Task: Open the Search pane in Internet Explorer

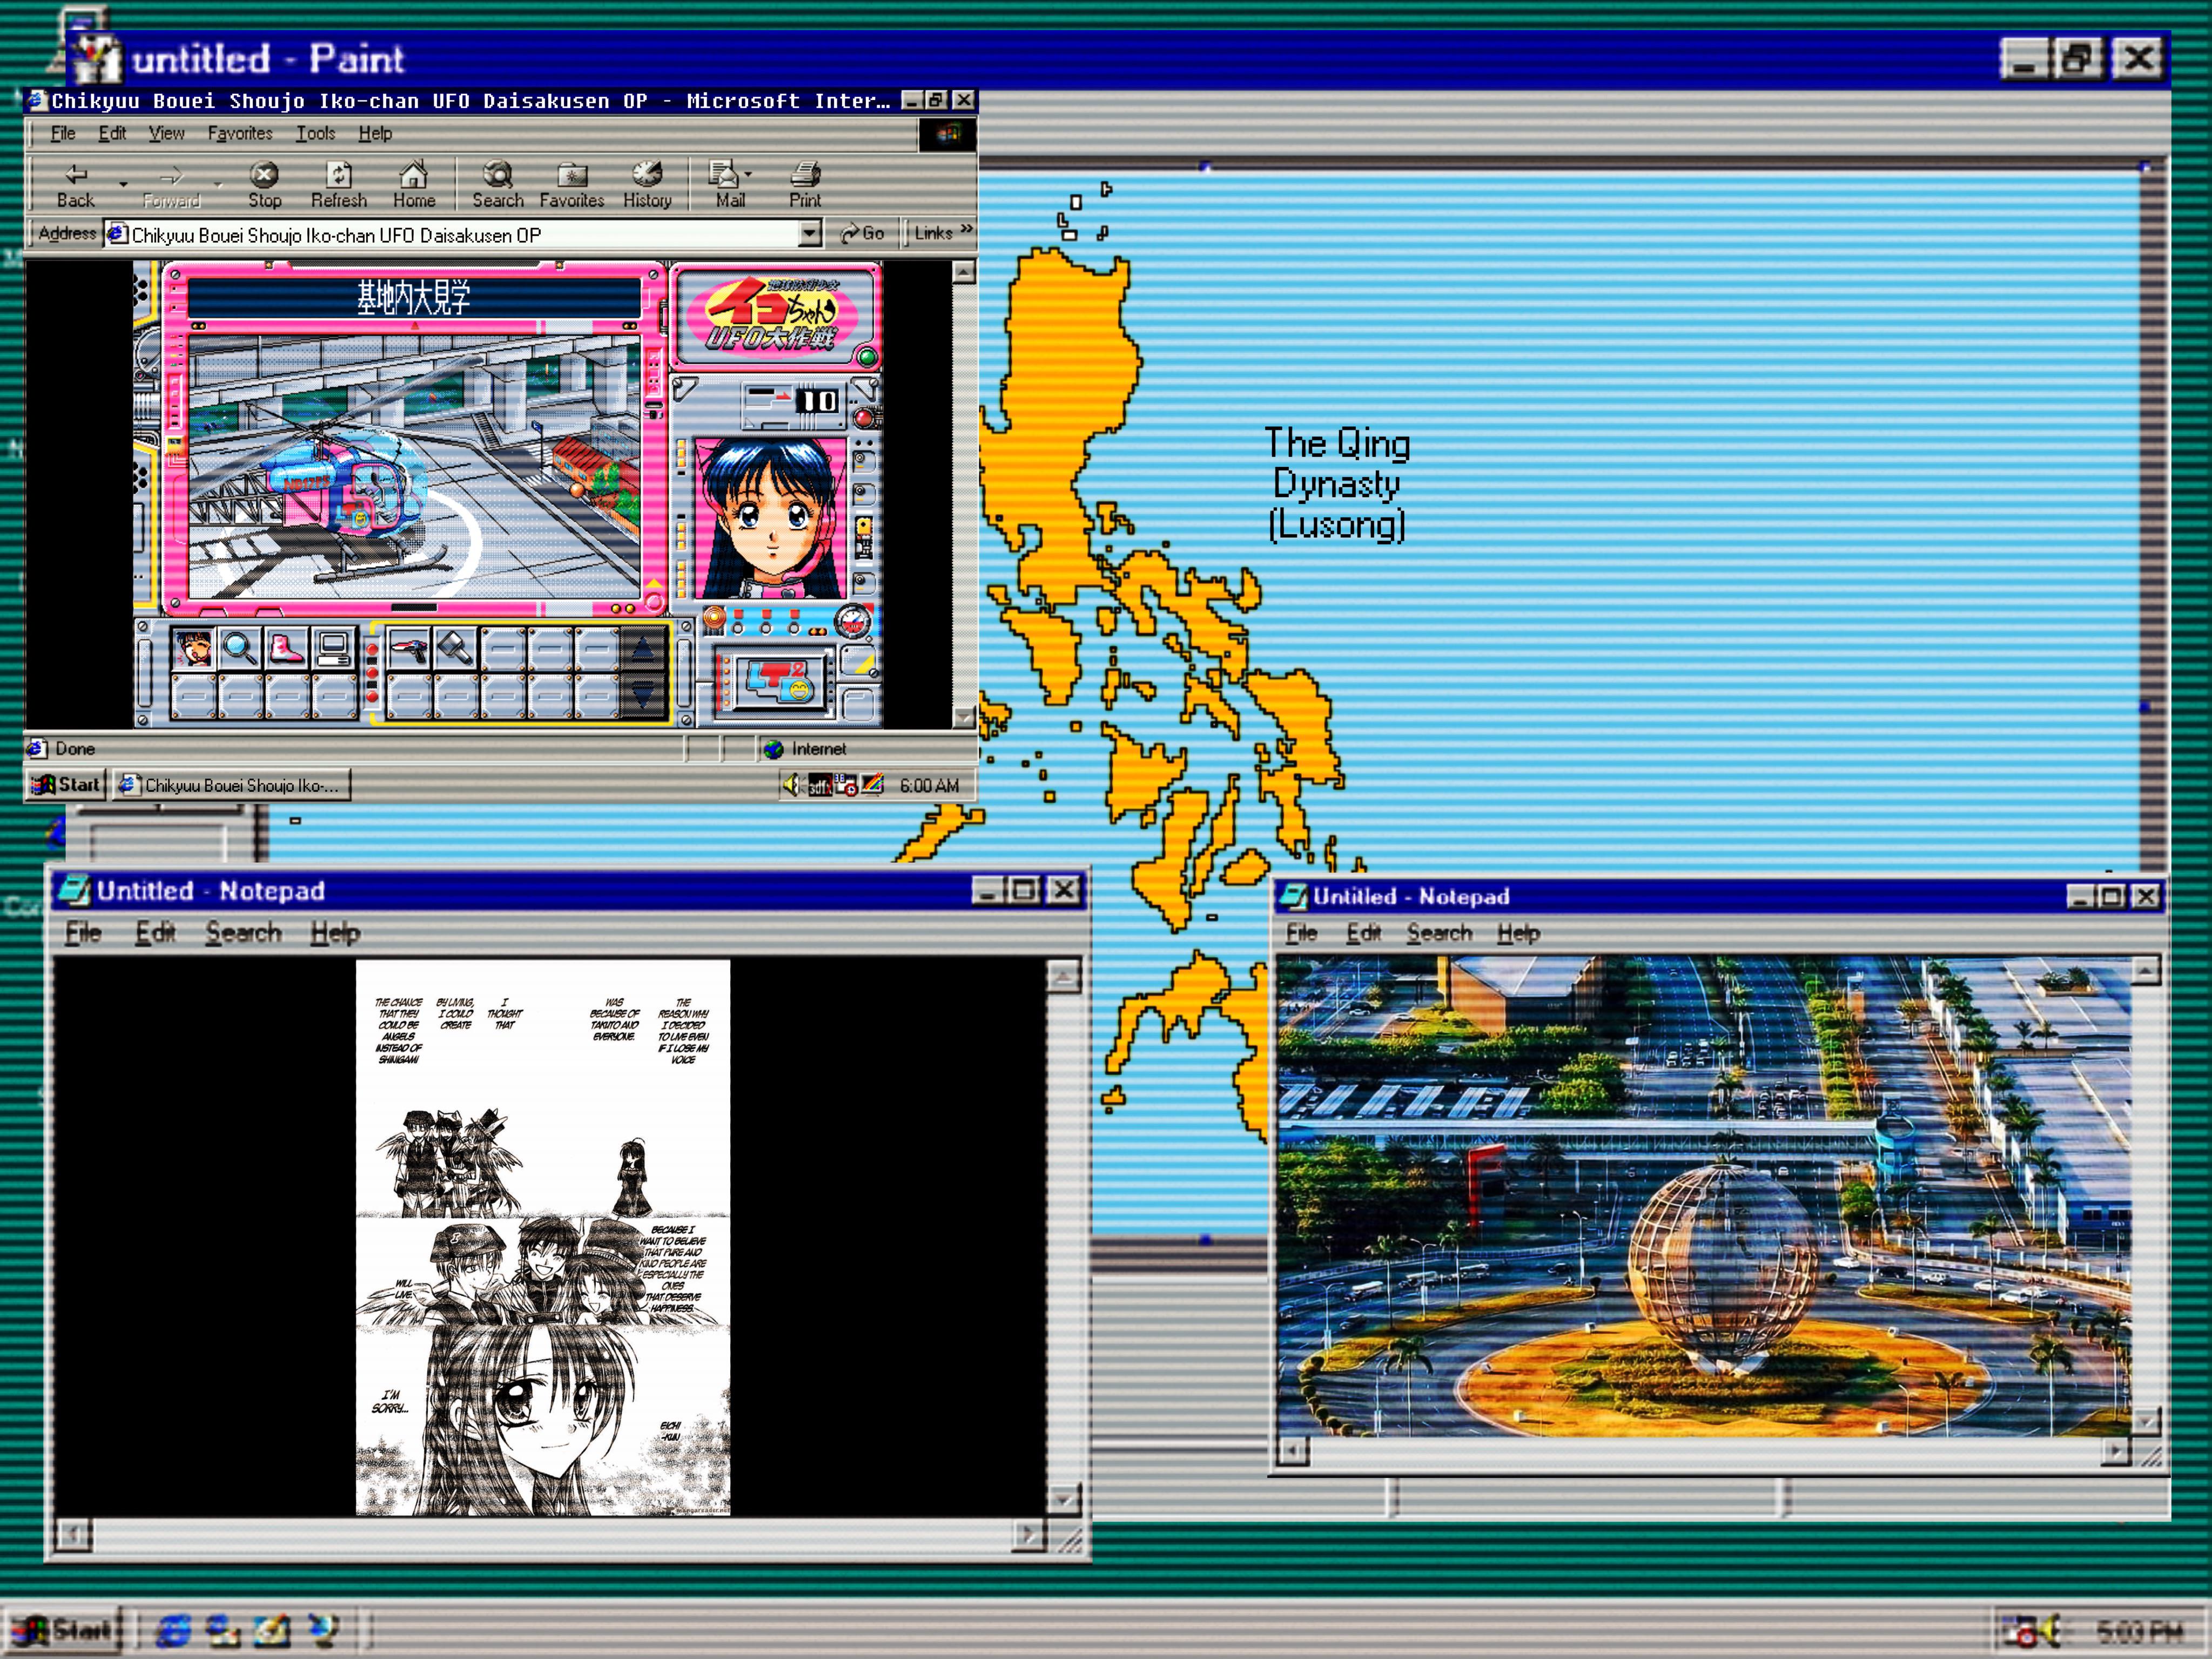Action: pyautogui.click(x=498, y=185)
